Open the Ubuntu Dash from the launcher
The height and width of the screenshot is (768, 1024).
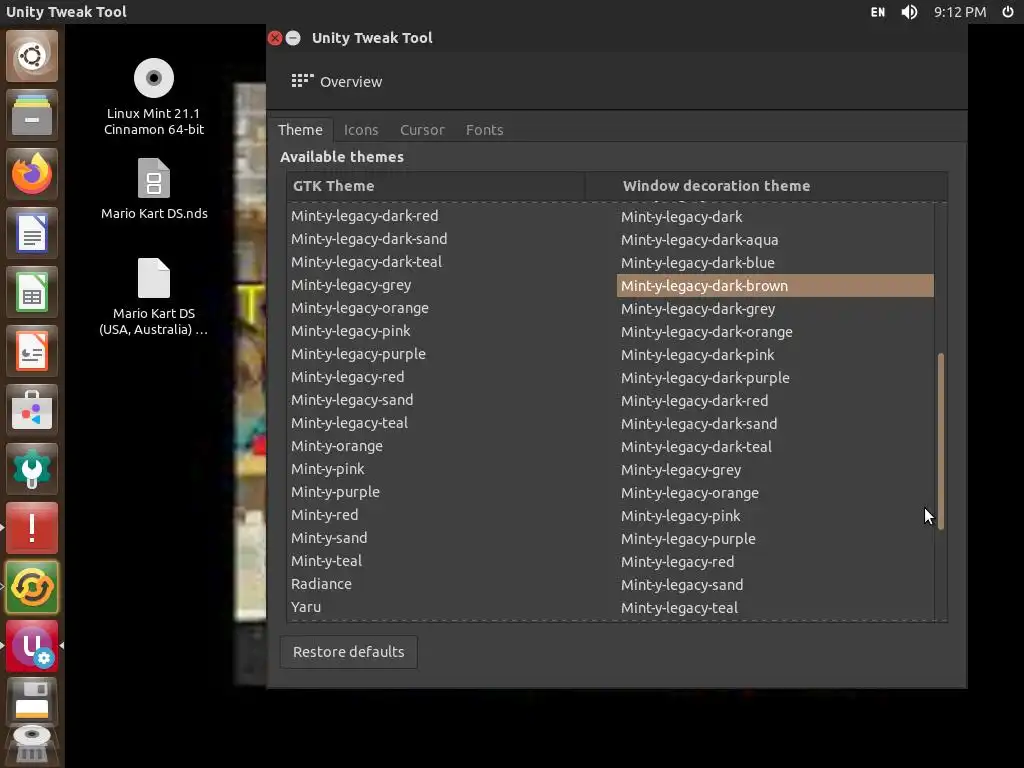pos(32,56)
